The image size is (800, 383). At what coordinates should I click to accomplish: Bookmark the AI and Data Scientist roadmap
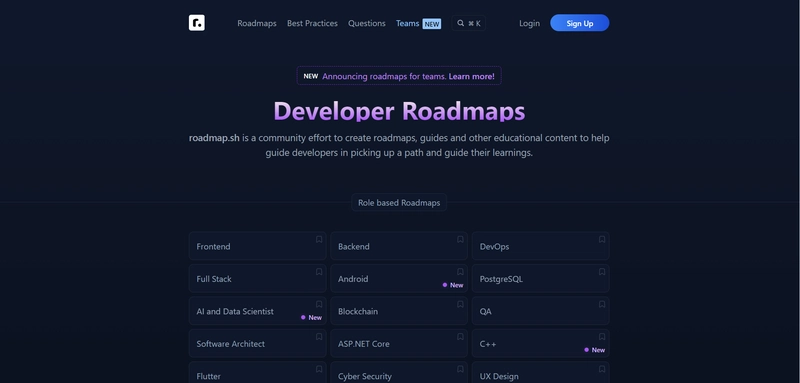pyautogui.click(x=319, y=304)
